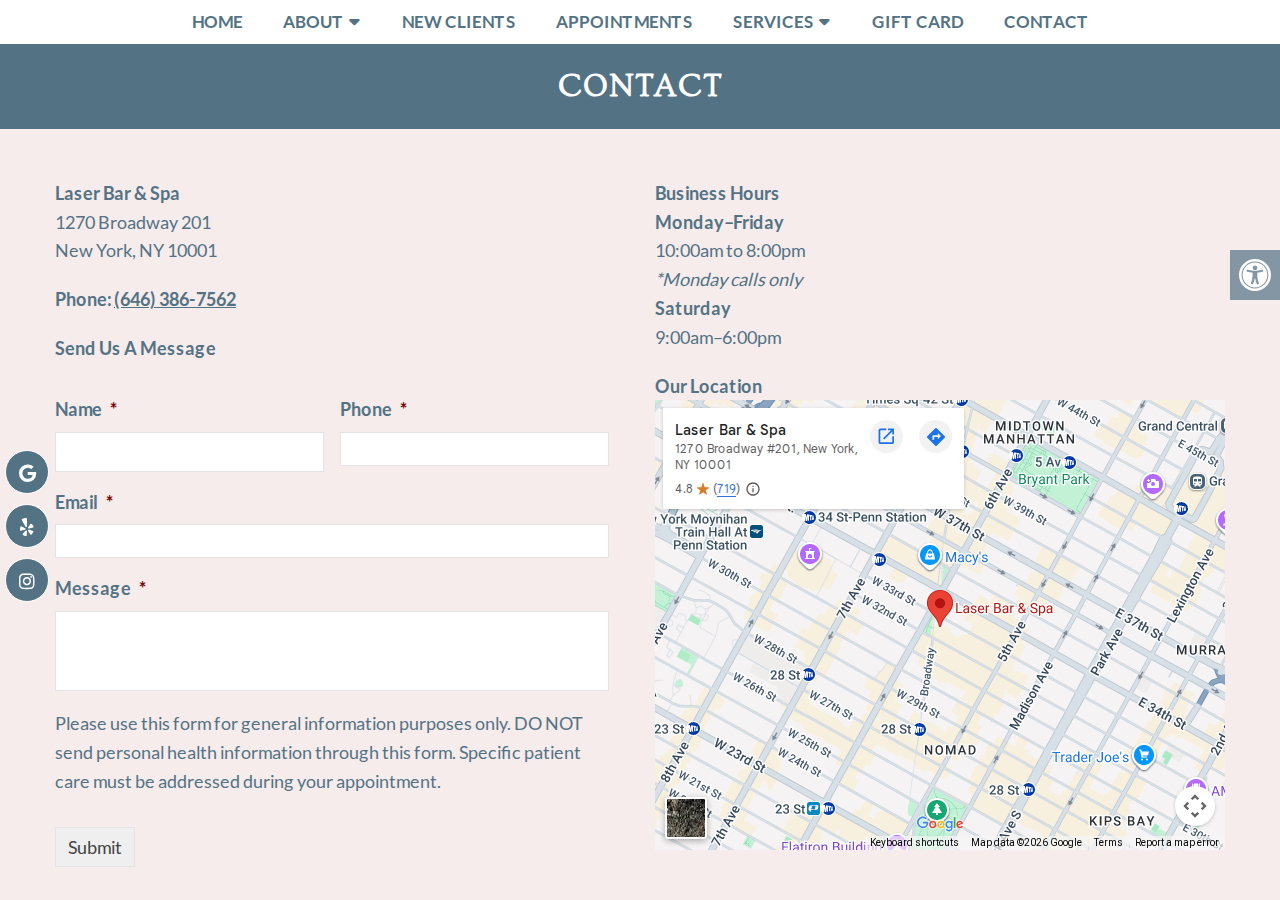Click the Laser Bar & Spa map card title
This screenshot has height=900, width=1280.
(x=730, y=430)
